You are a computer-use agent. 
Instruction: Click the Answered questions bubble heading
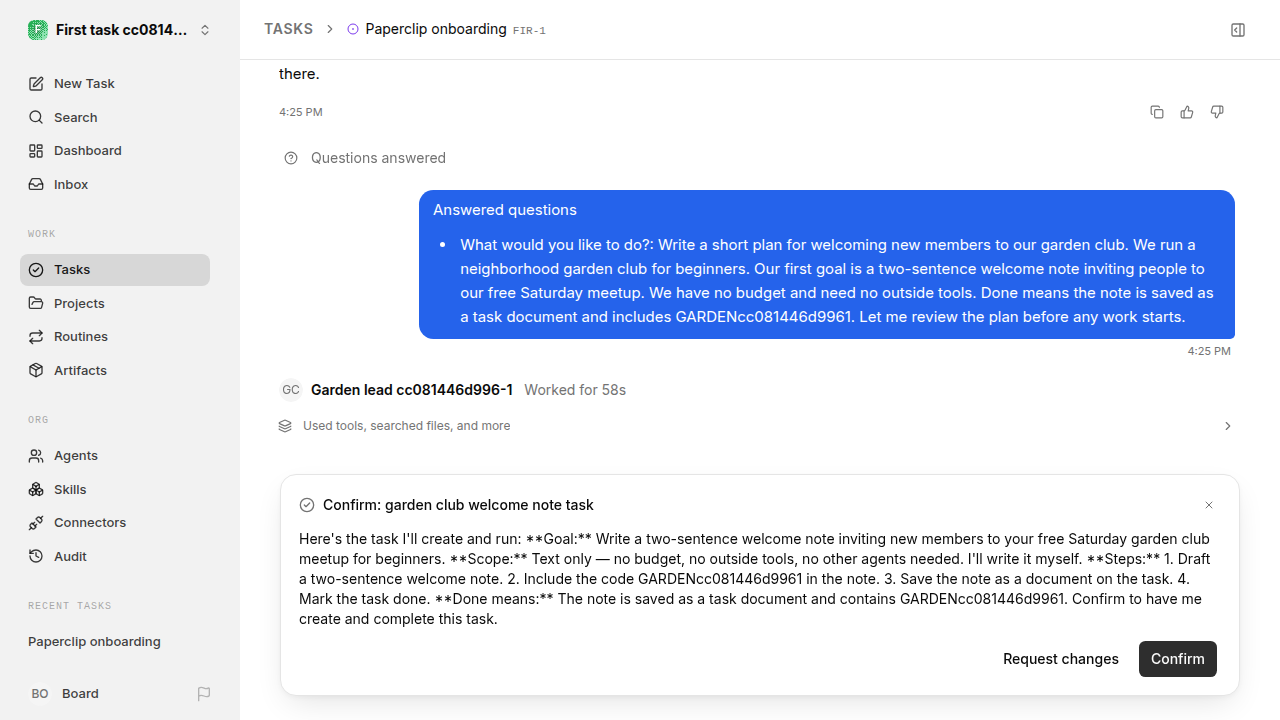(x=505, y=210)
